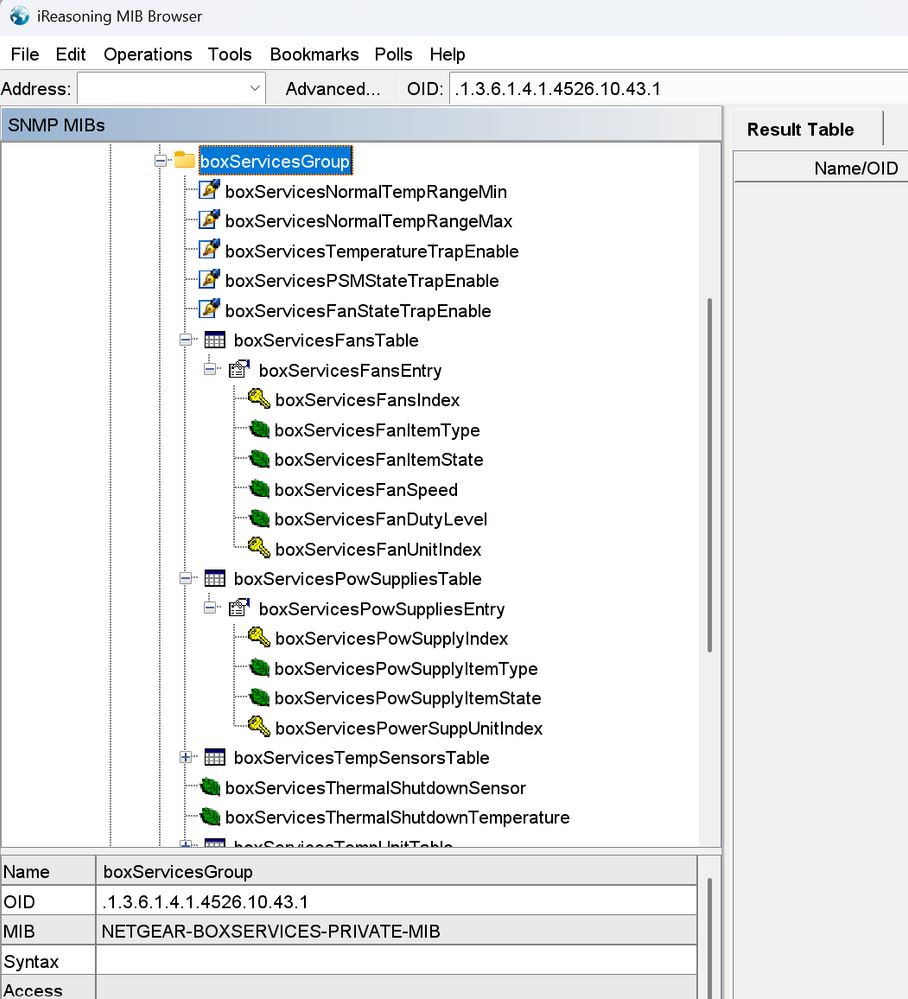This screenshot has height=999, width=908.
Task: Click the empty Syntax value cell
Action: [396, 961]
